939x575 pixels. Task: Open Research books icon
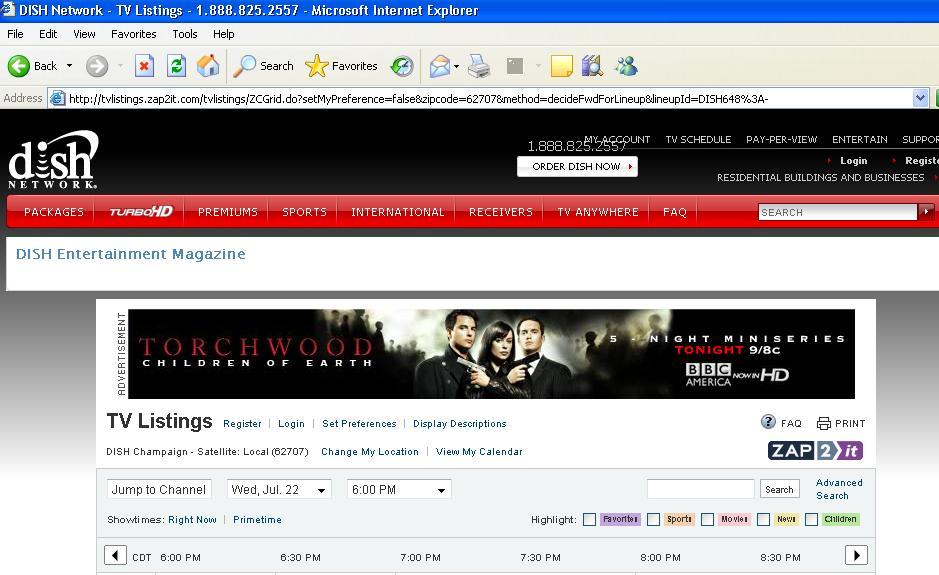click(x=592, y=66)
